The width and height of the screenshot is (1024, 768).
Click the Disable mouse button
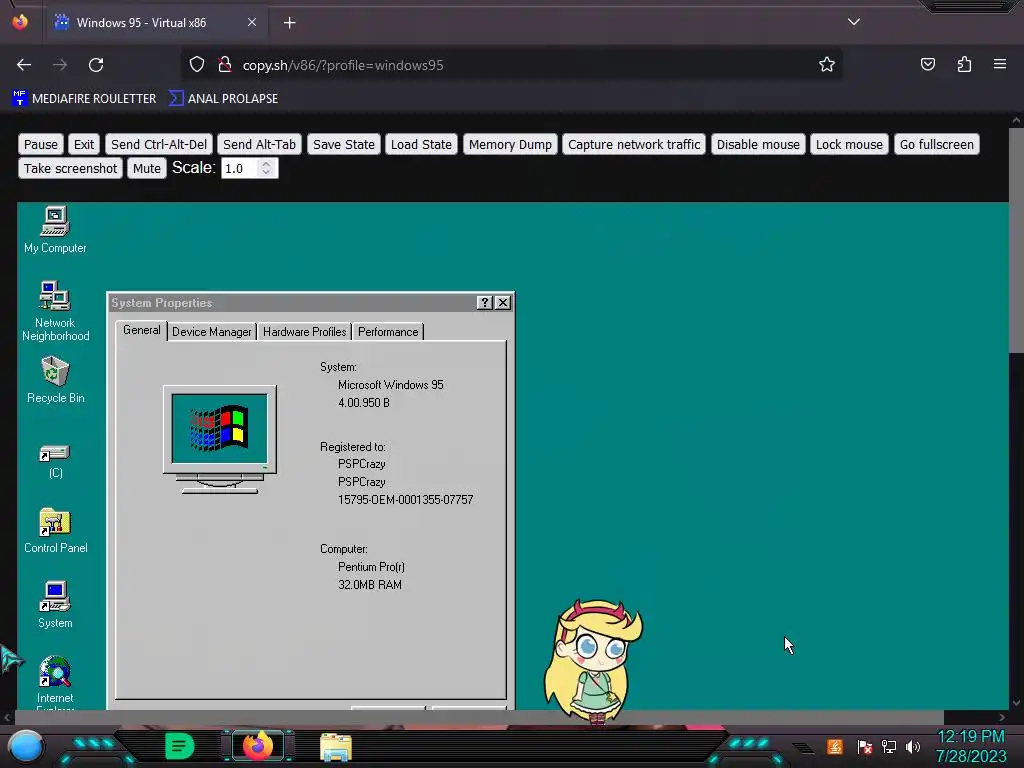point(758,144)
